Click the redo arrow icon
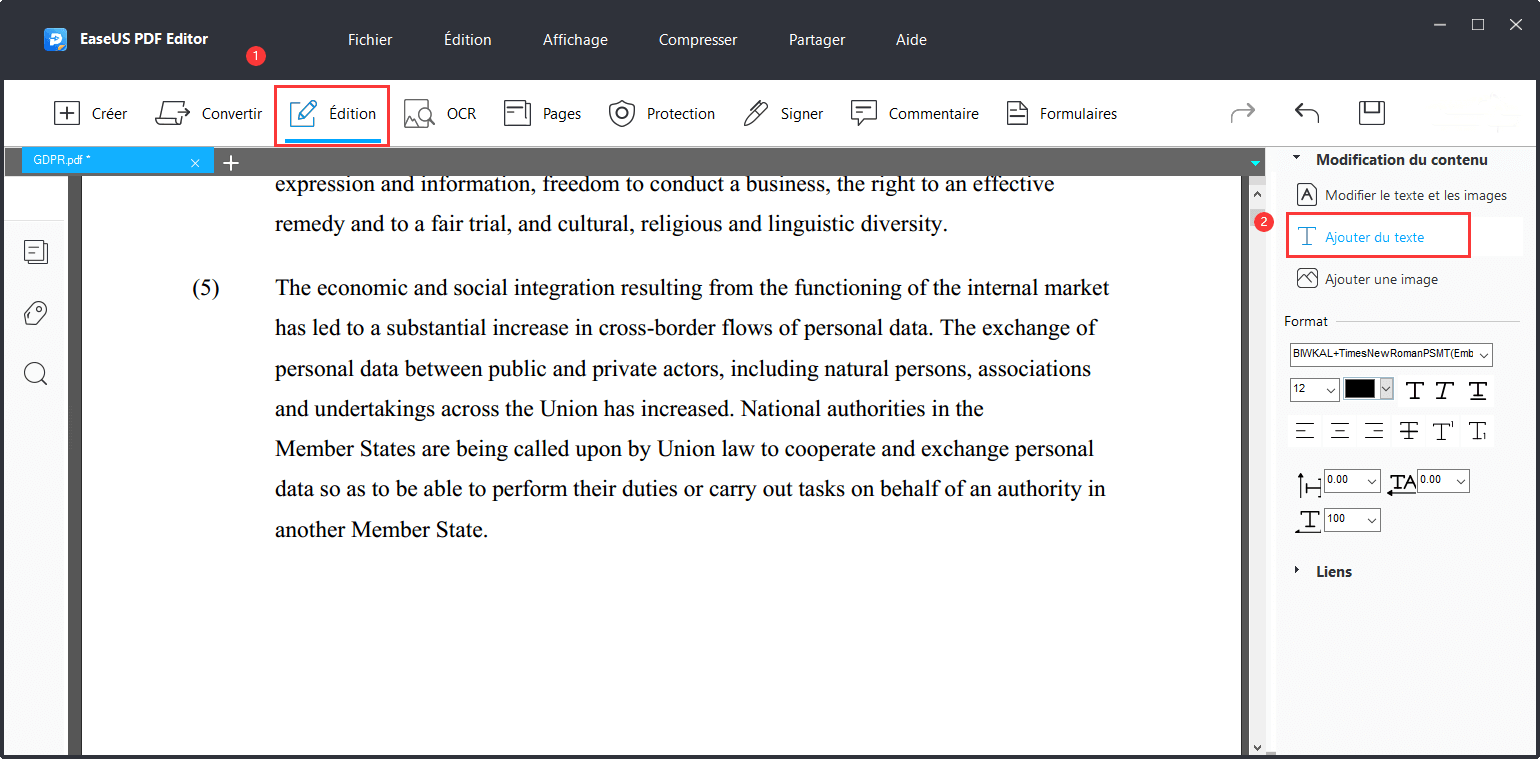This screenshot has width=1540, height=759. (x=1243, y=113)
